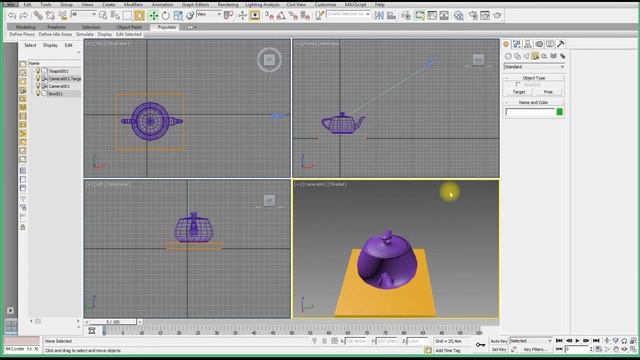Open the reference coordinate system View dropdown
Image resolution: width=640 pixels, height=360 pixels.
click(x=209, y=14)
